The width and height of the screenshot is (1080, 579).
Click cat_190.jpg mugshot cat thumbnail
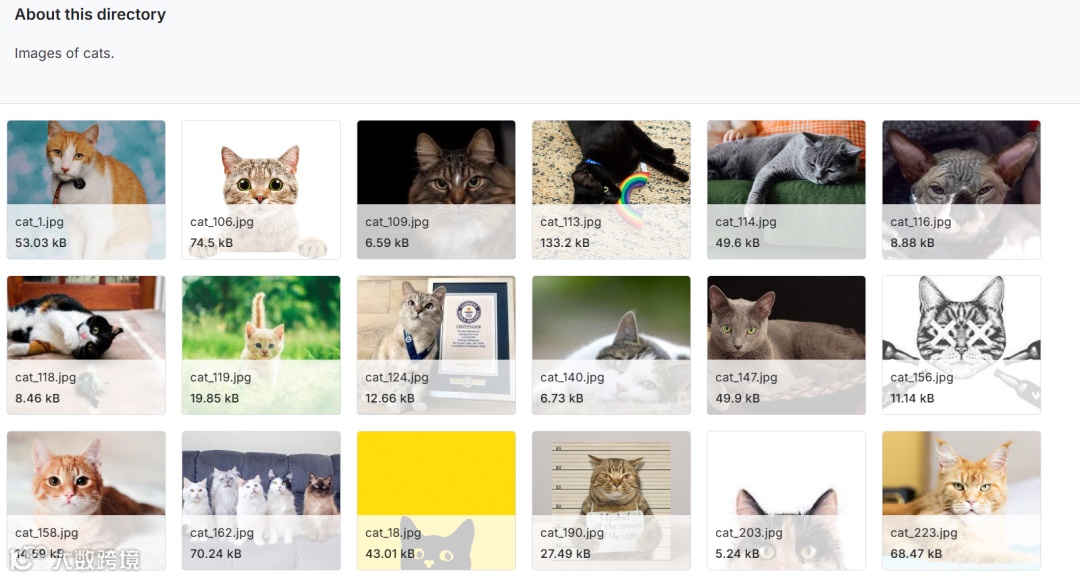[x=611, y=501]
